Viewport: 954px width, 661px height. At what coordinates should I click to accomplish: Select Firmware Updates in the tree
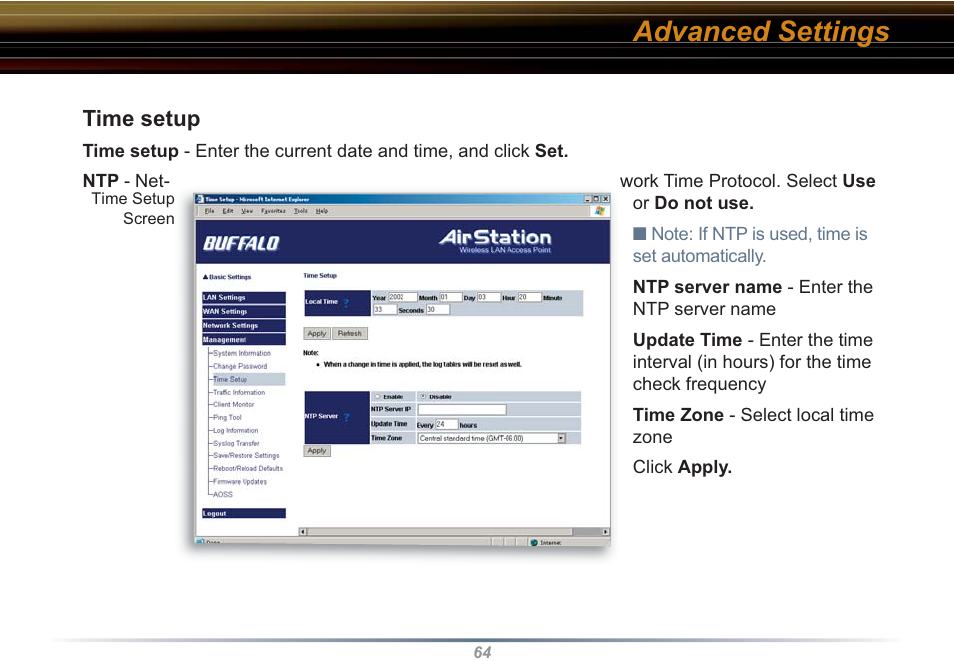tap(240, 482)
